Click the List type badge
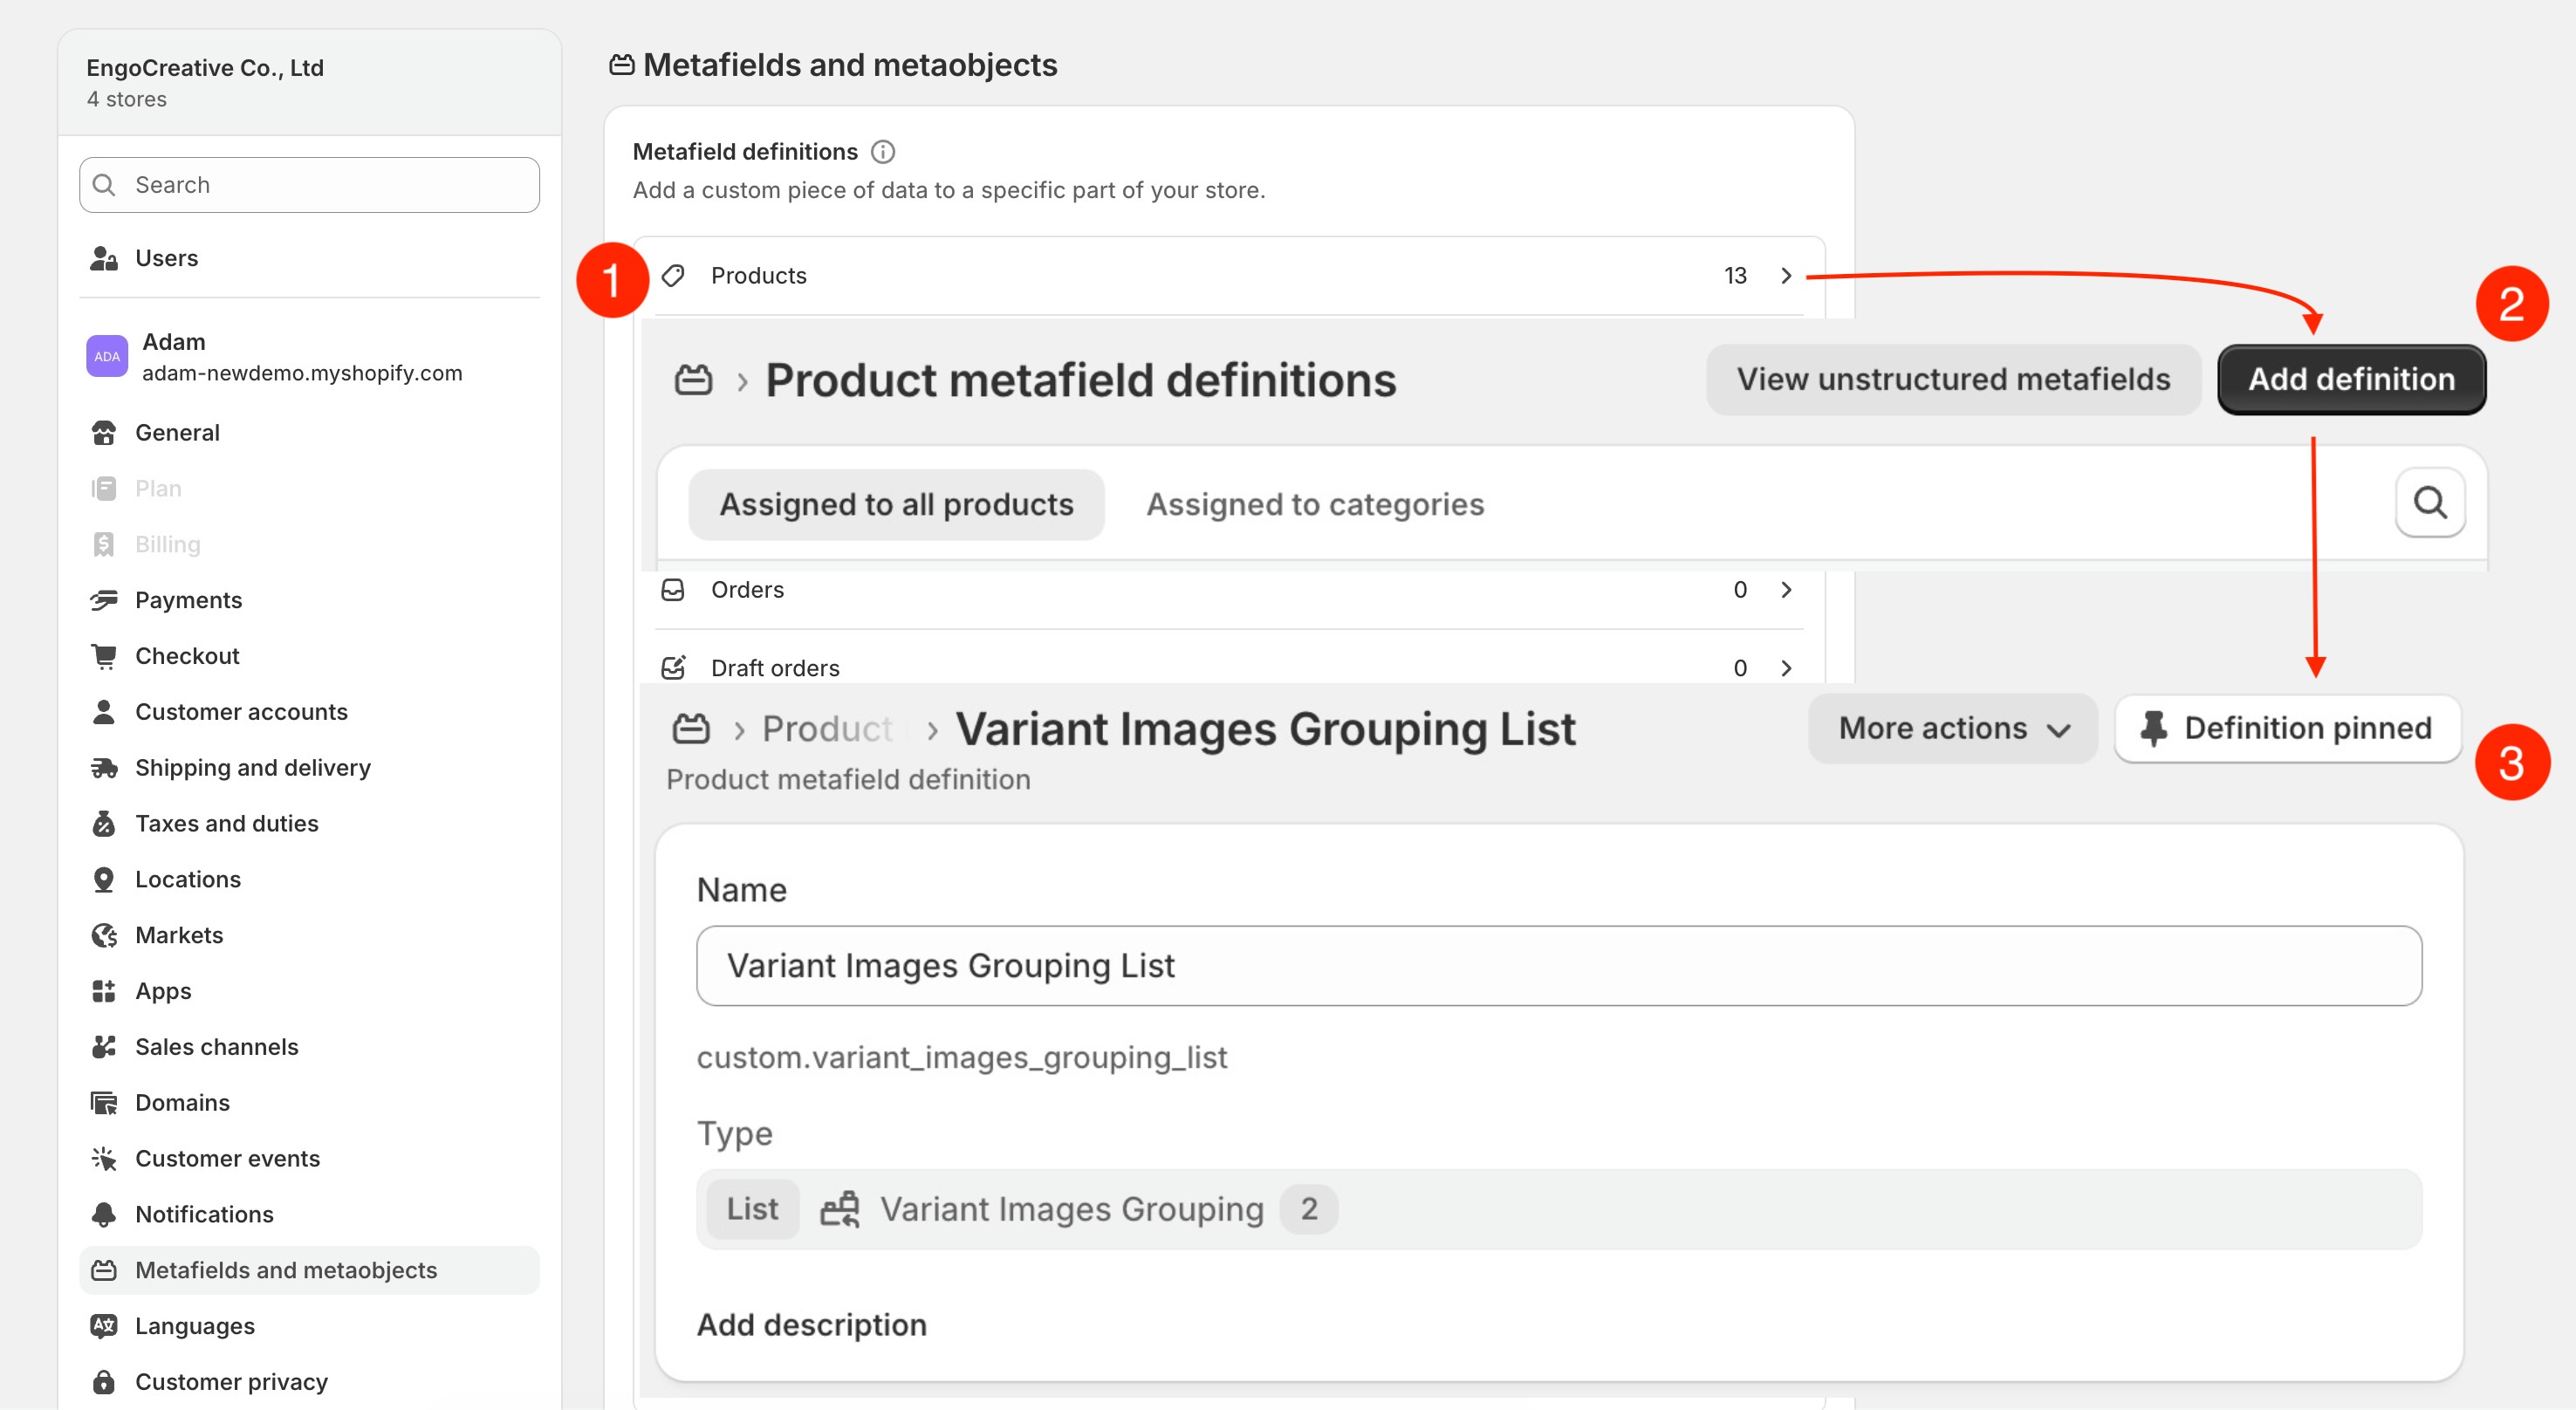The image size is (2576, 1410). coord(753,1209)
